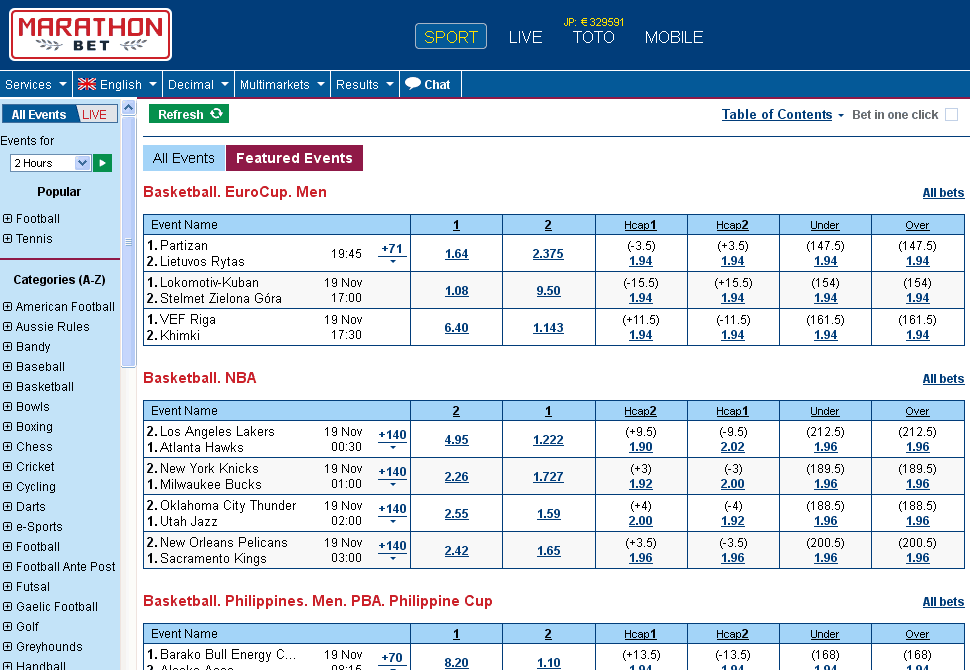Open All bets for Basketball NBA
Viewport: 970px width, 670px height.
943,379
